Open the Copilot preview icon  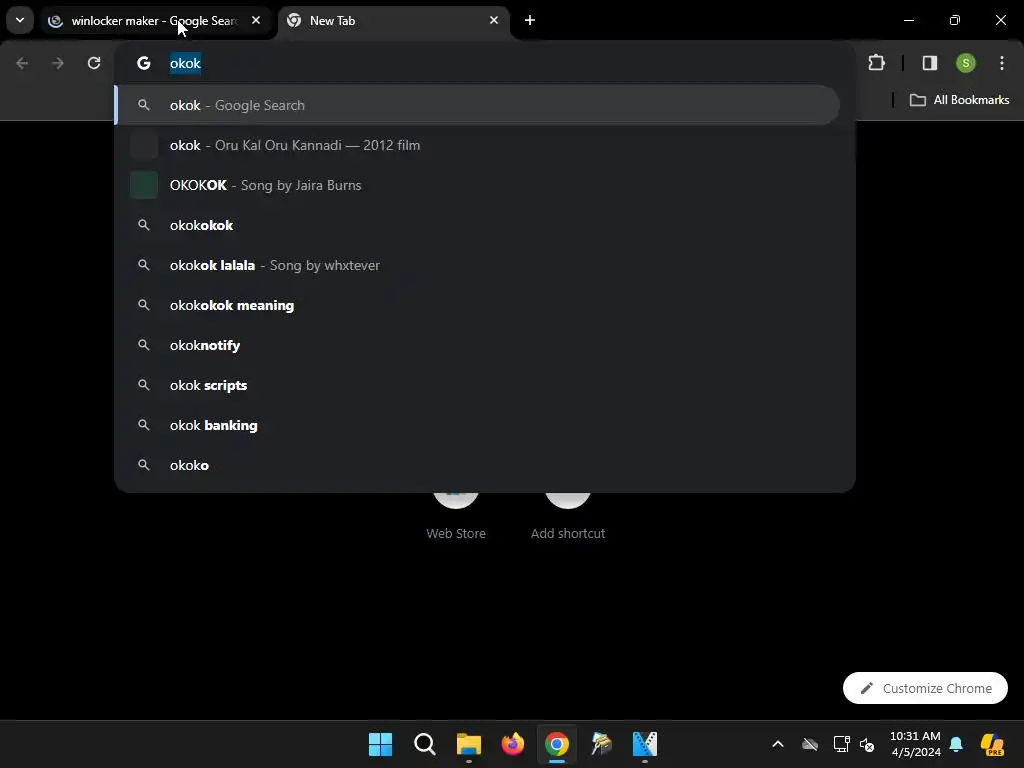992,744
